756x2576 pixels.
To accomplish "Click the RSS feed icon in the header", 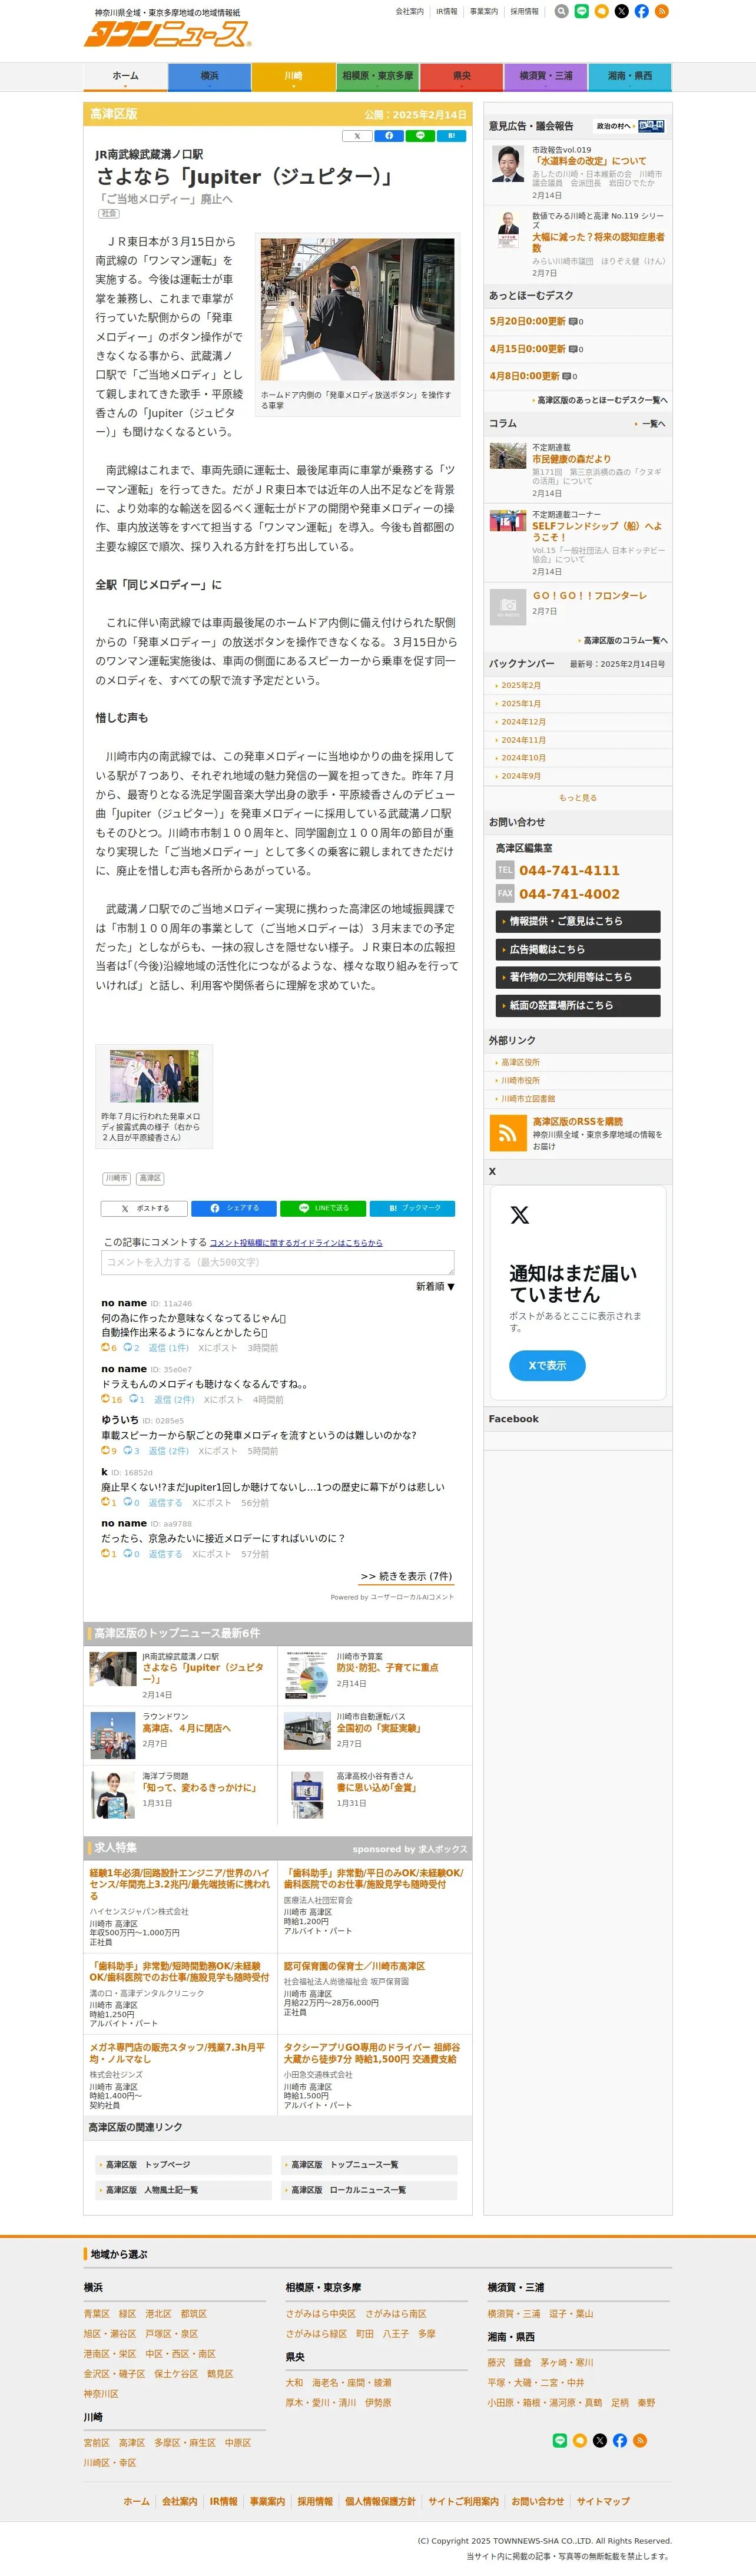I will point(661,12).
